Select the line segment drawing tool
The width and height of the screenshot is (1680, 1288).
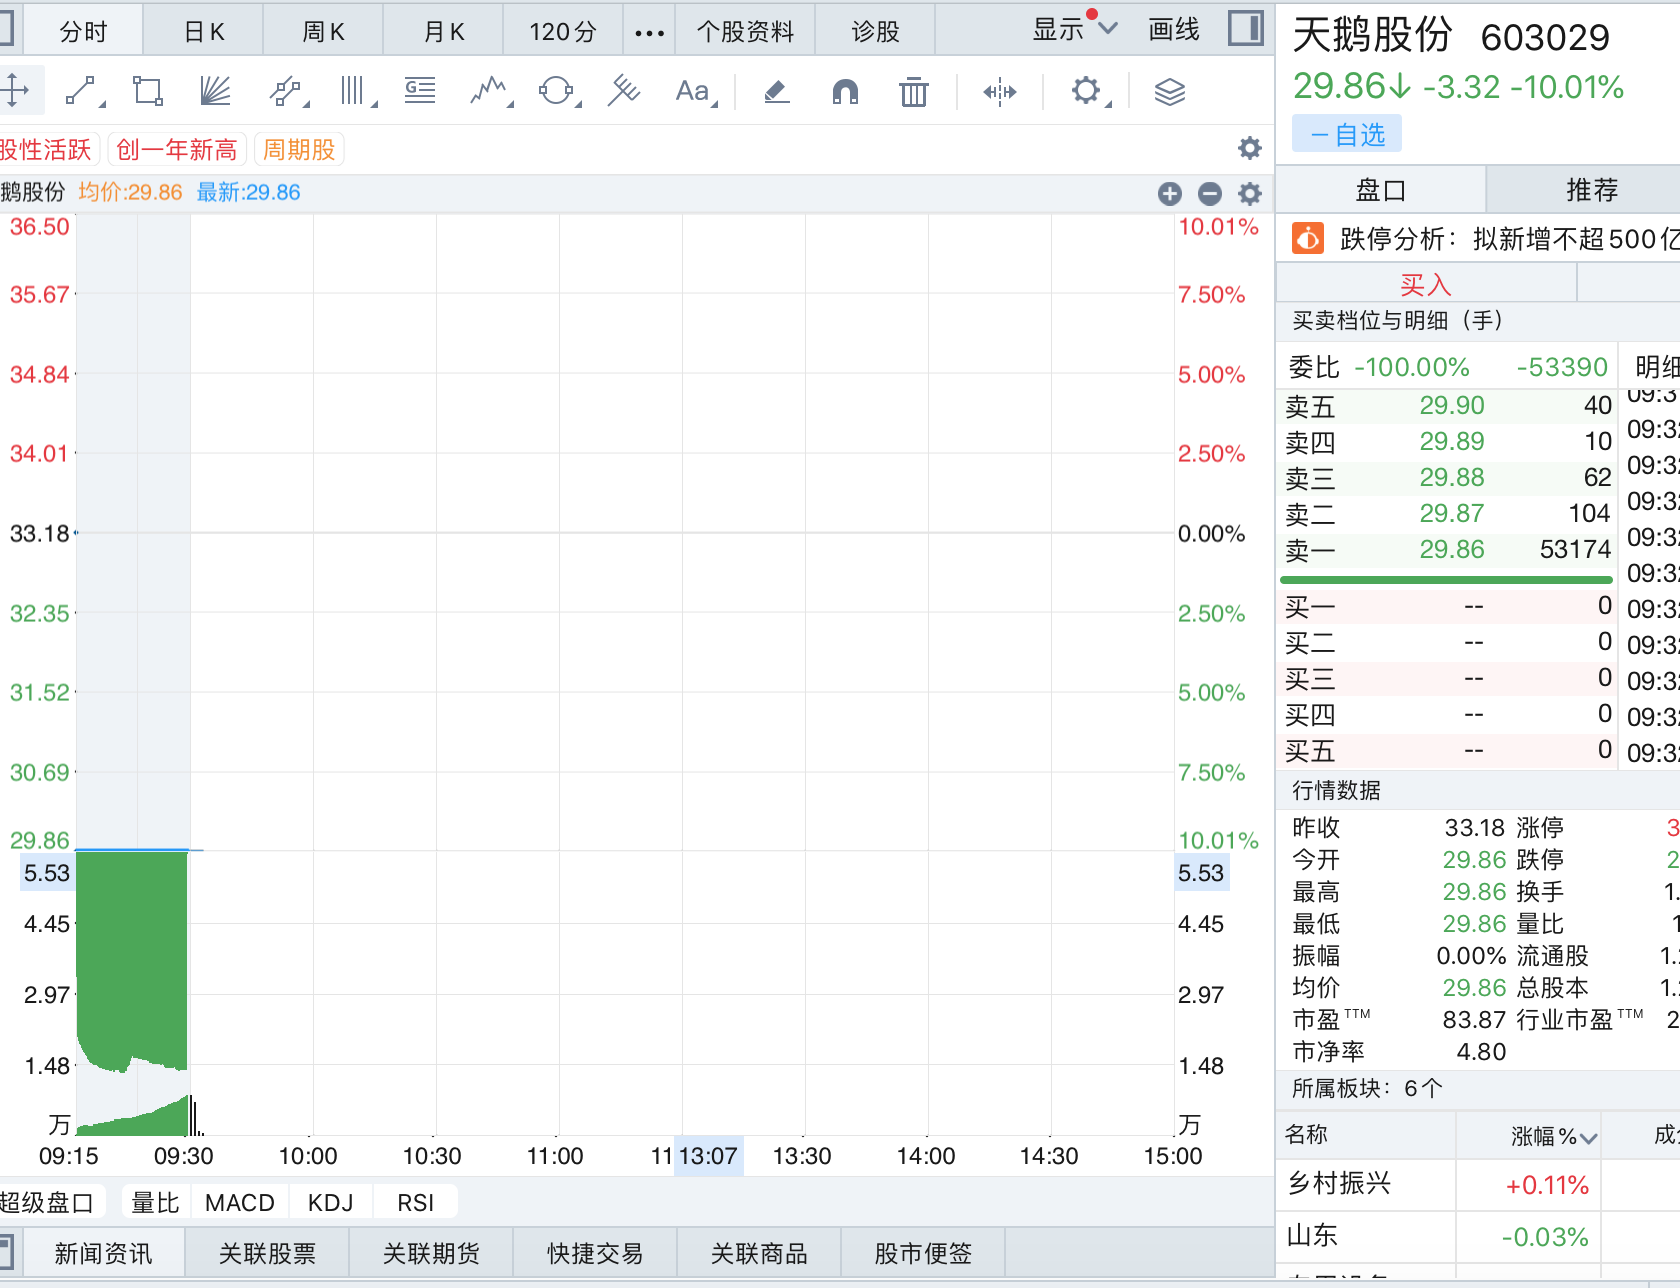(x=84, y=91)
